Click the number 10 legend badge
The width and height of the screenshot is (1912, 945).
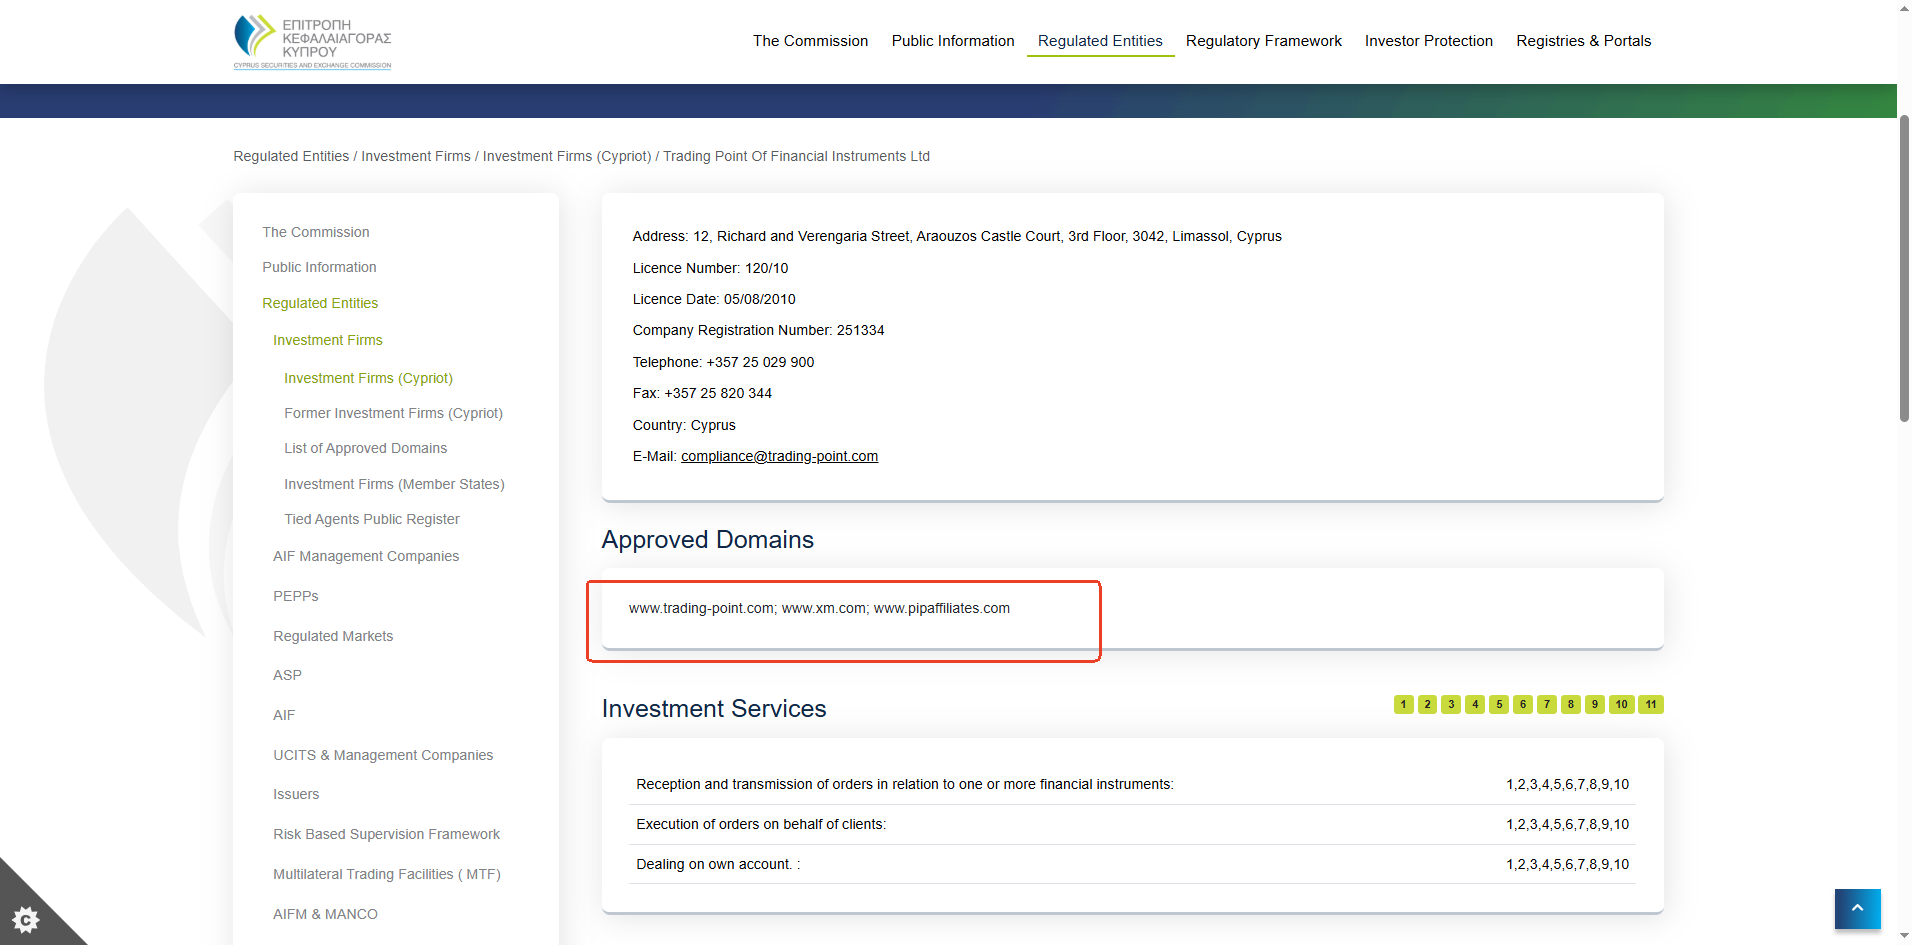click(x=1621, y=704)
